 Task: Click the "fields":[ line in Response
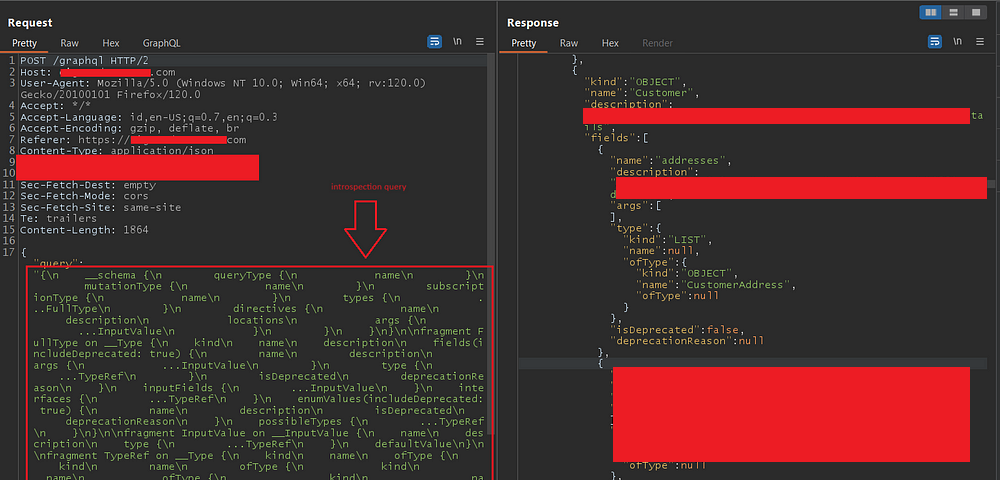coord(617,138)
